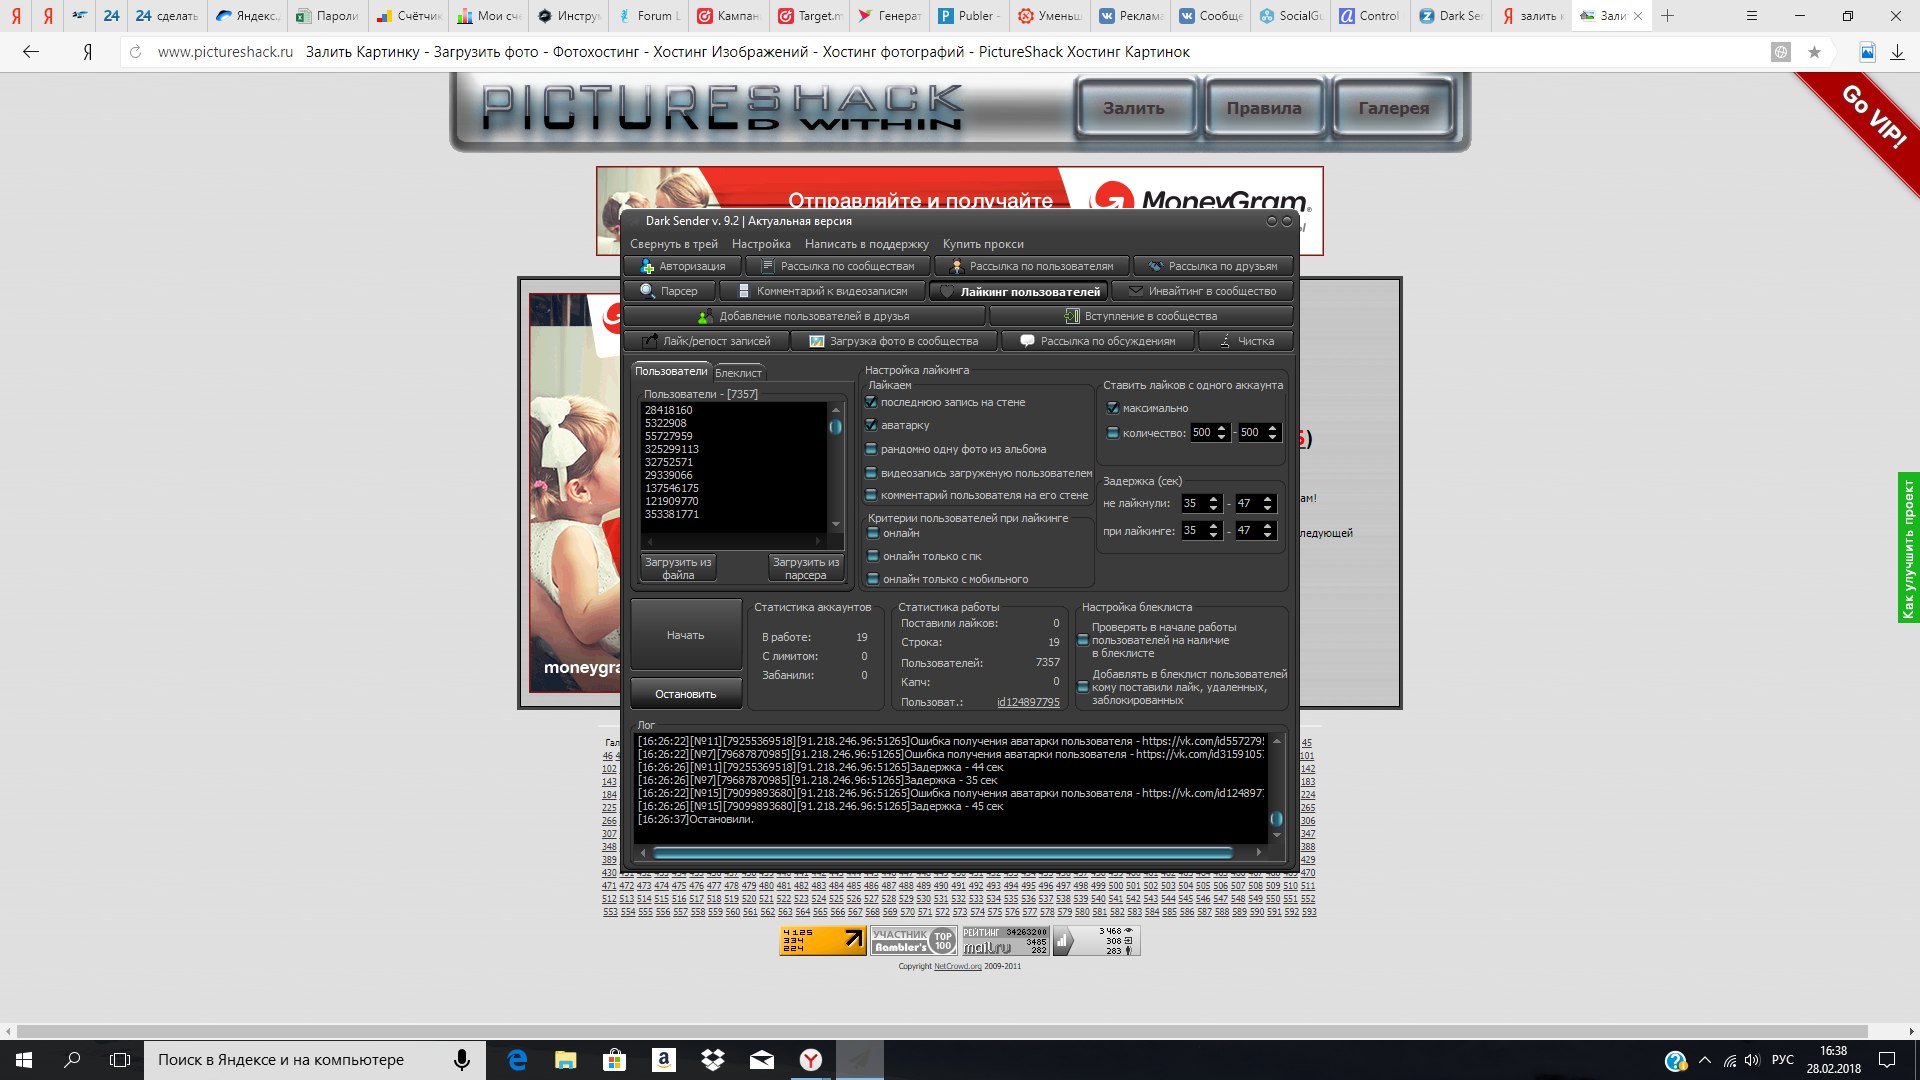
Task: Open Инвайтинг в сообщество module
Action: 1202,291
